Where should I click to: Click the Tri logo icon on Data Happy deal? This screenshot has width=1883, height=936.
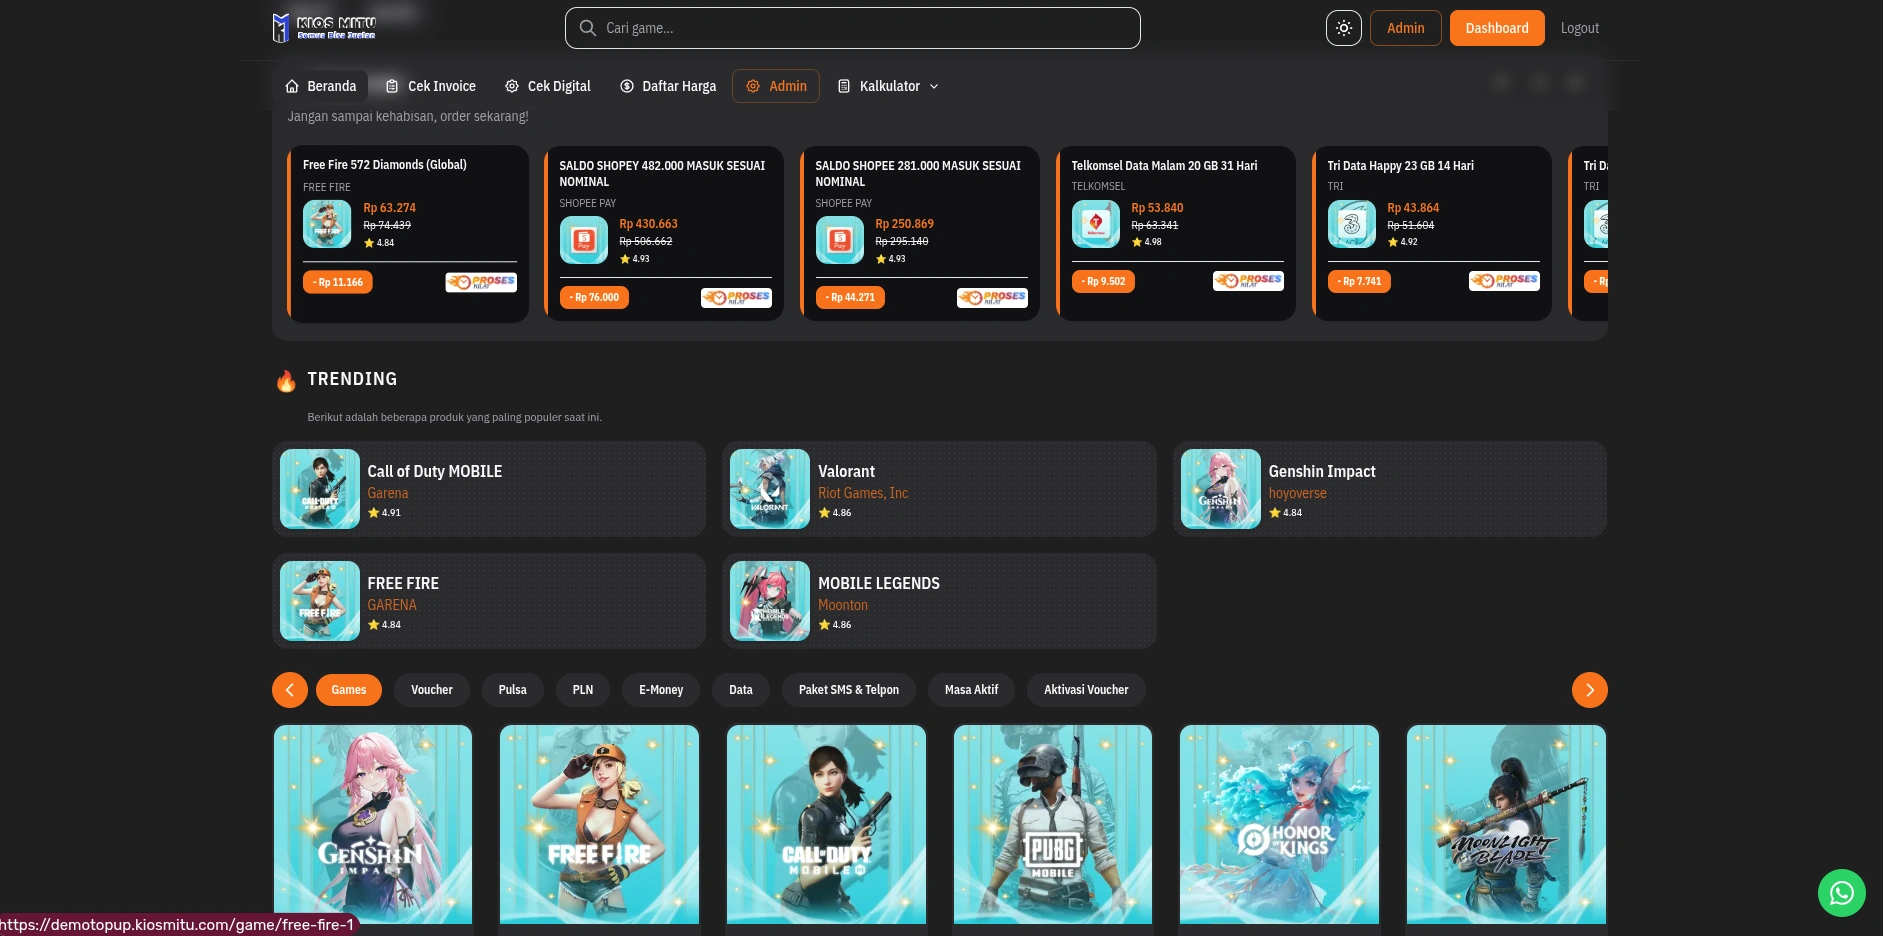(1351, 224)
